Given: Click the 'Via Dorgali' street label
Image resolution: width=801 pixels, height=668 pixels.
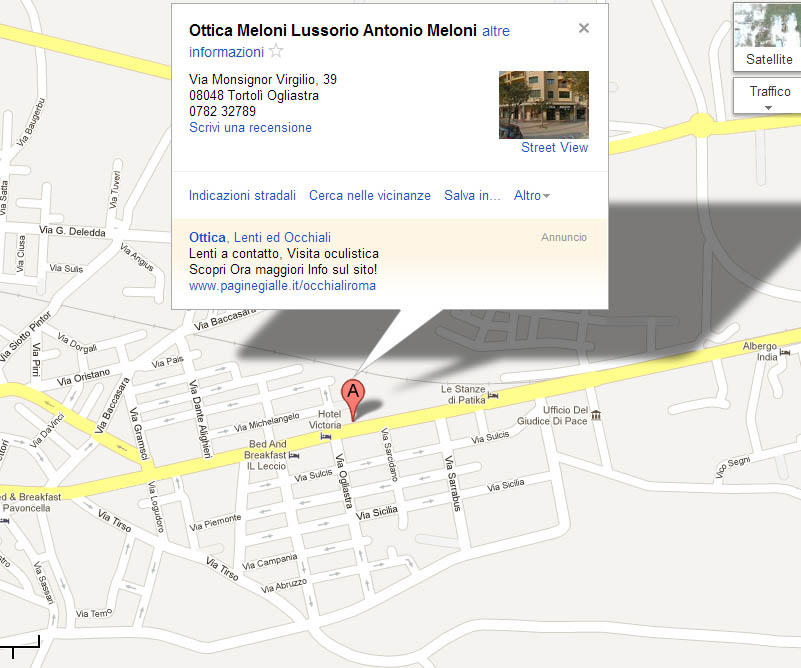Looking at the screenshot, I should click(x=77, y=343).
